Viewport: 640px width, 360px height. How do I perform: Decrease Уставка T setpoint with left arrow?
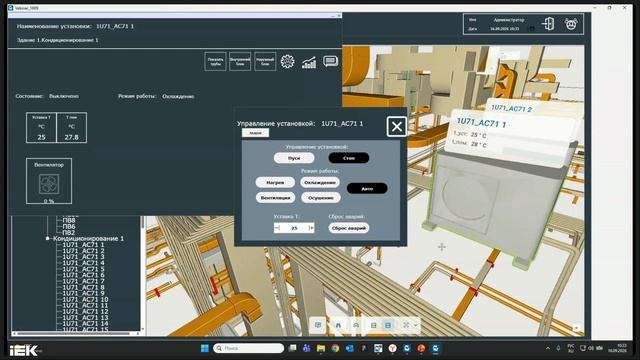pyautogui.click(x=278, y=228)
